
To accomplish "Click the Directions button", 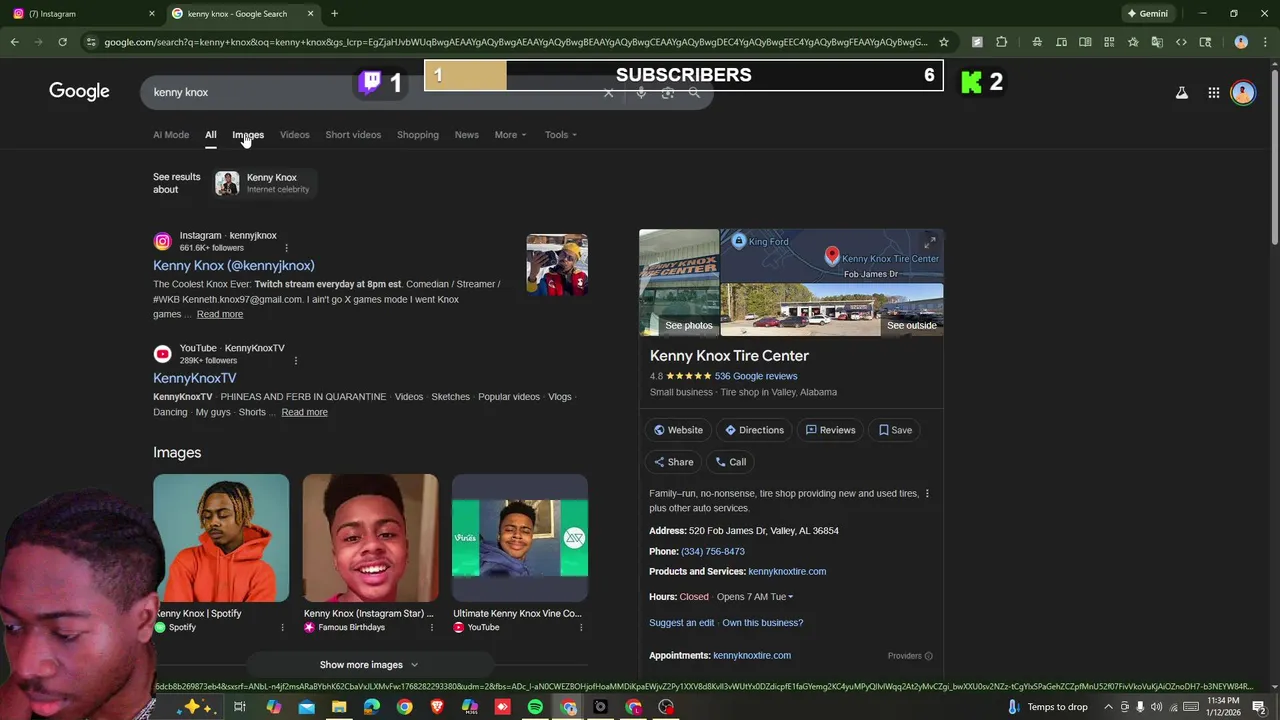I will [x=754, y=430].
